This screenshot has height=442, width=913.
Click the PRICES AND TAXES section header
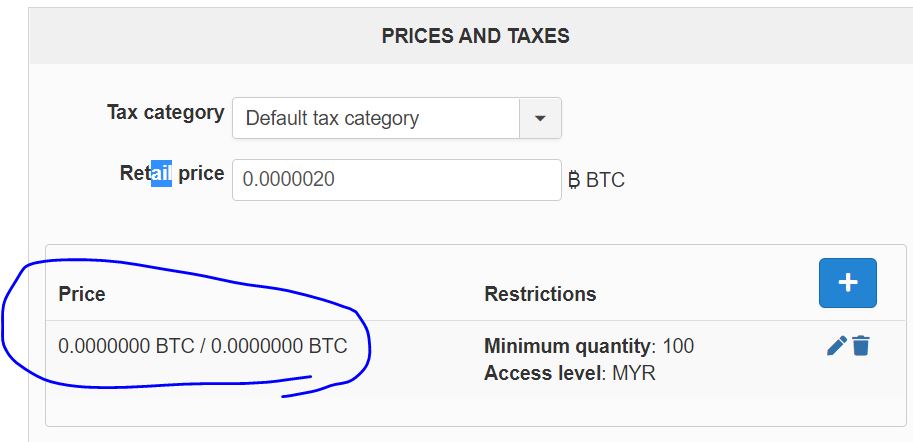[475, 36]
